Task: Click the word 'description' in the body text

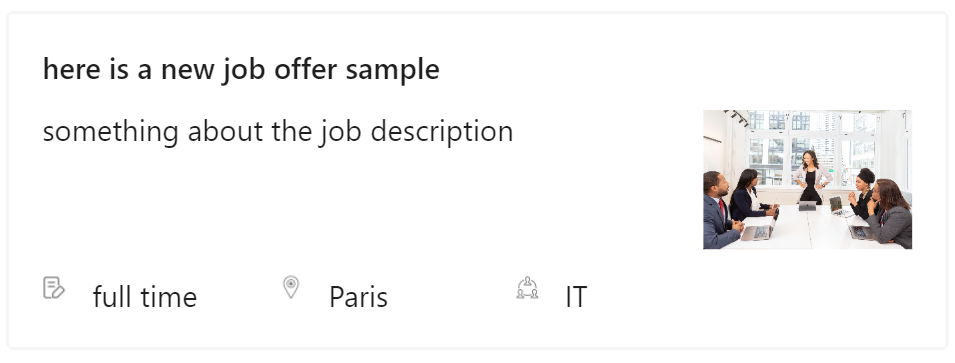Action: (x=442, y=132)
